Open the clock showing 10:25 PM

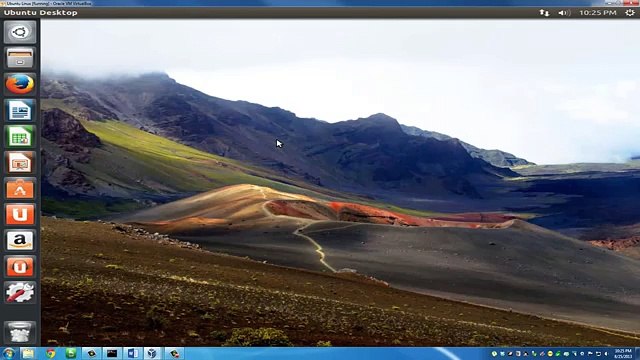point(598,13)
